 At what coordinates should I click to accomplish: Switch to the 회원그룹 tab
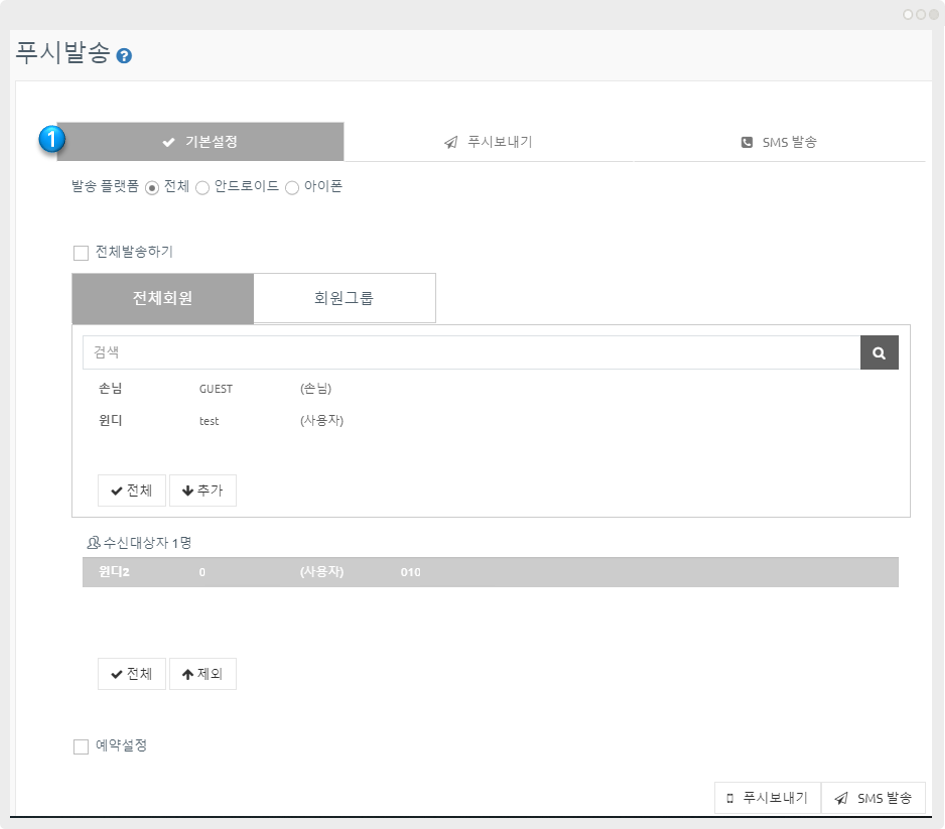click(344, 299)
